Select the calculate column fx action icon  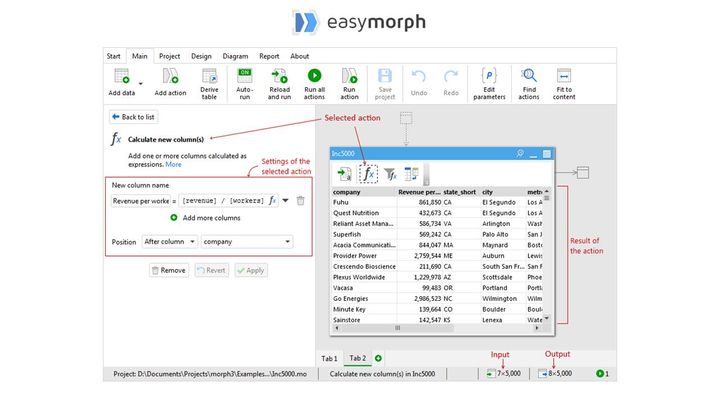click(x=368, y=174)
